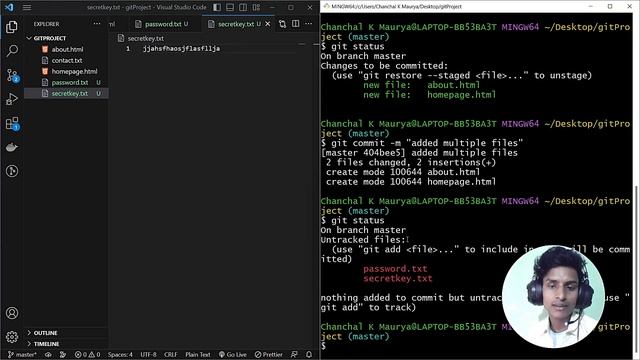The width and height of the screenshot is (640, 360).
Task: Toggle the bottom panel layout icon
Action: pos(230,7)
